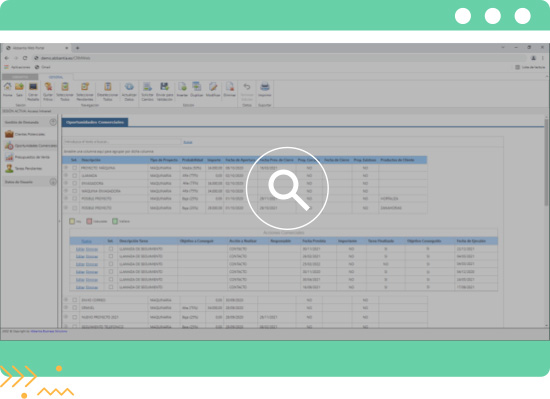
Task: Expand the MAQUINA ENVASADORA row details
Action: click(66, 191)
